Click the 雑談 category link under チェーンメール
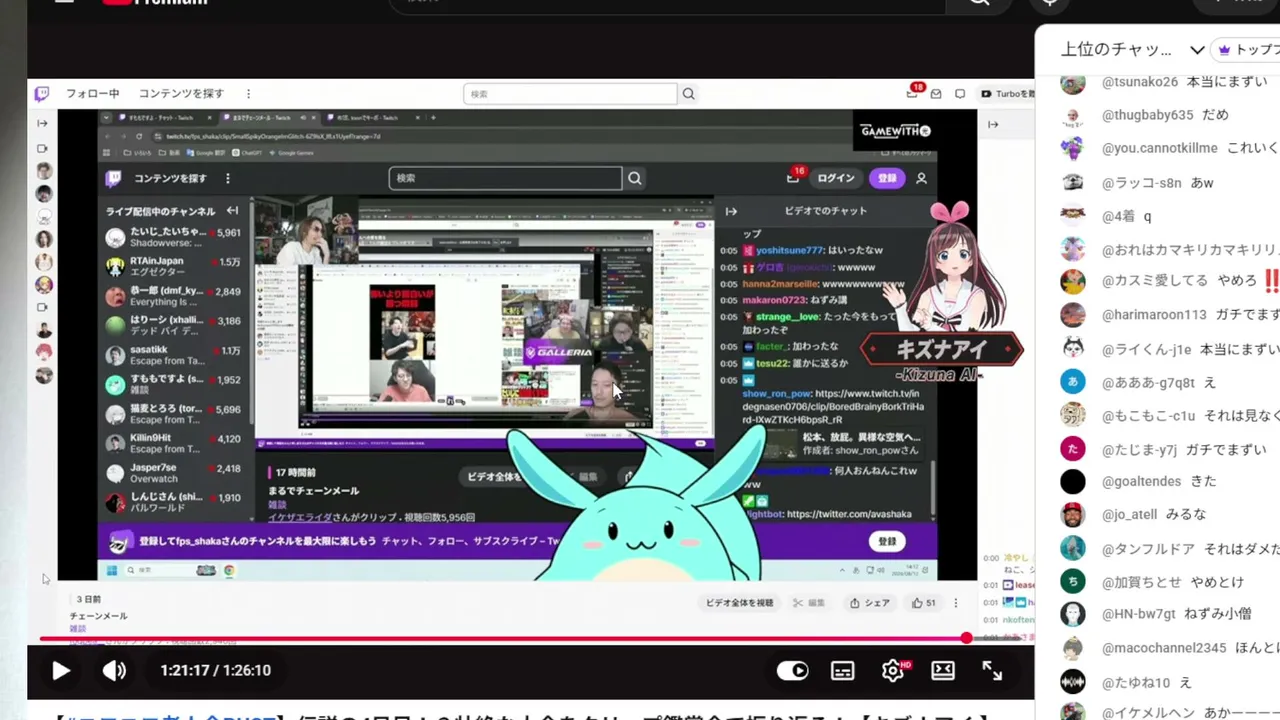Viewport: 1280px width, 720px height. [78, 628]
